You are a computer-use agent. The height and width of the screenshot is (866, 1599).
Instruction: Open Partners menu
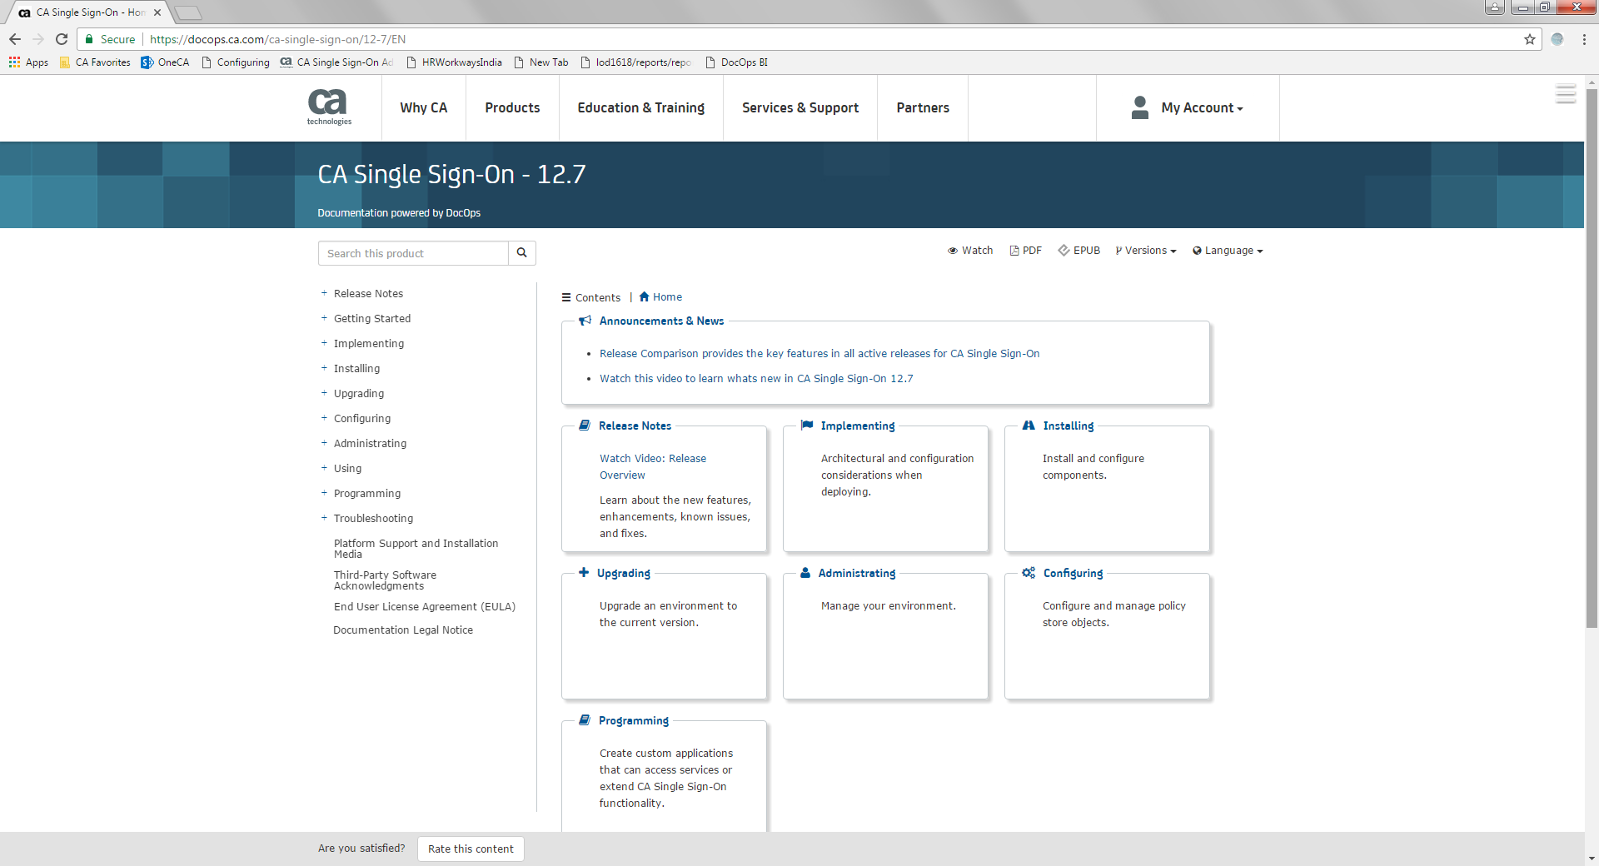923,108
